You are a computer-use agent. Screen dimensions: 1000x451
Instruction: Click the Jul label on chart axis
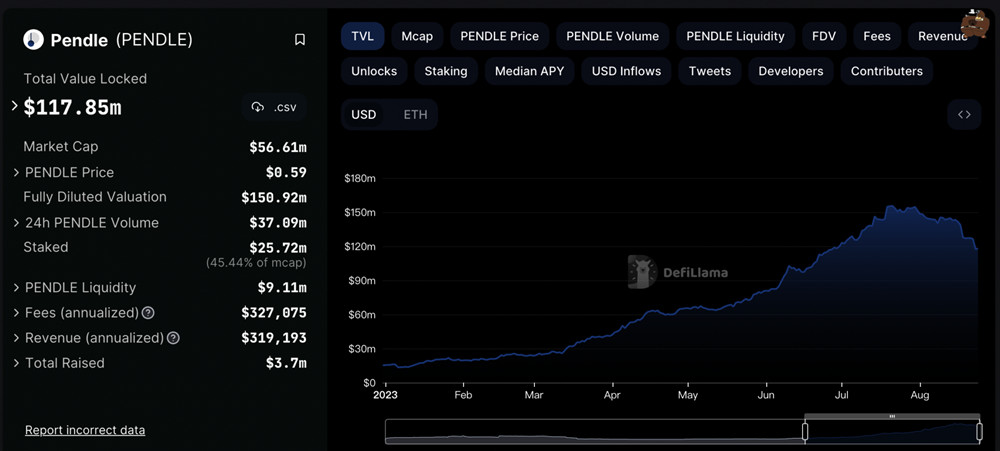[x=842, y=396]
